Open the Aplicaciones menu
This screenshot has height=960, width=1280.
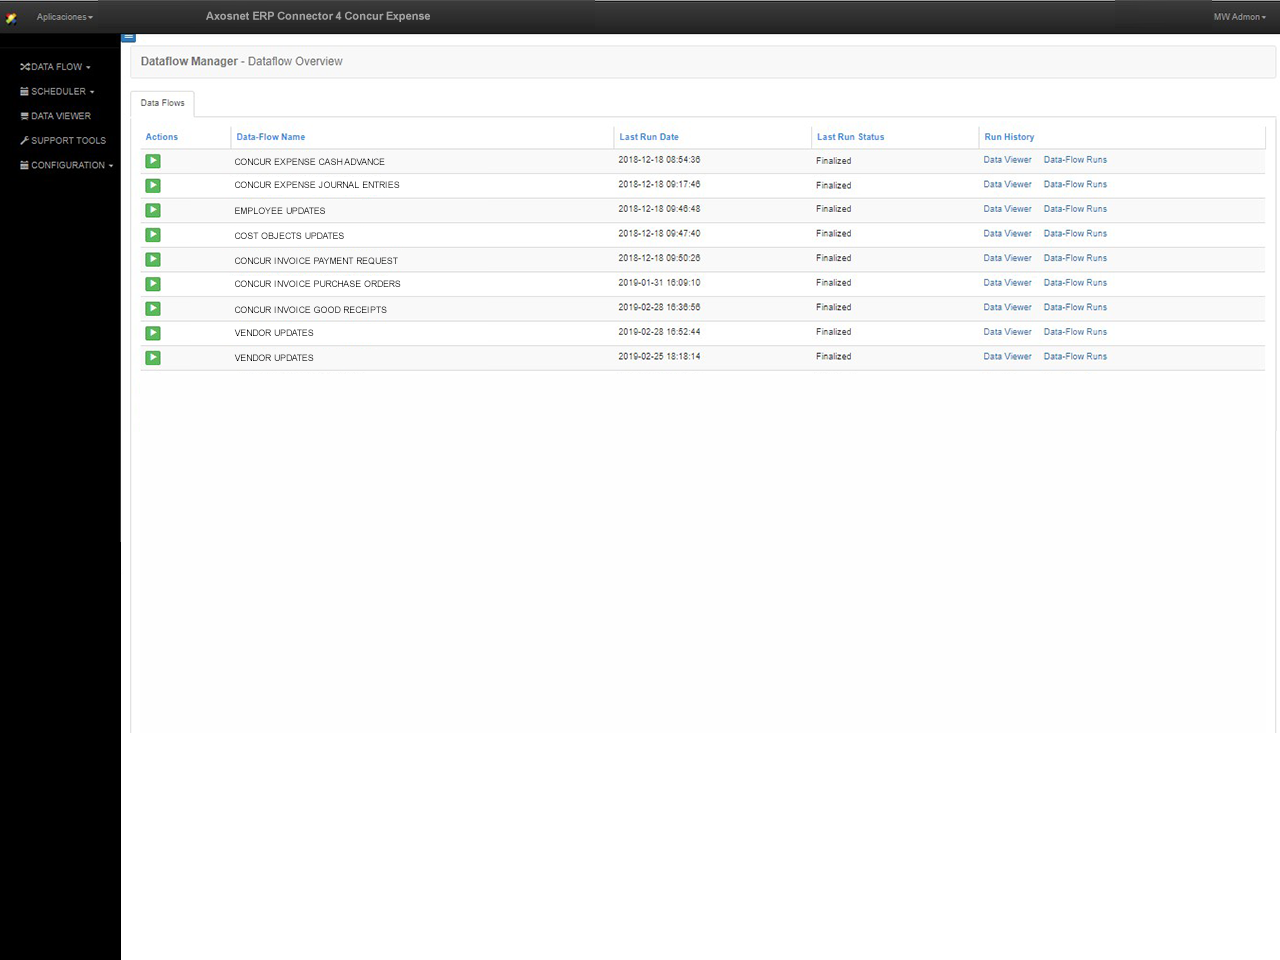(62, 17)
